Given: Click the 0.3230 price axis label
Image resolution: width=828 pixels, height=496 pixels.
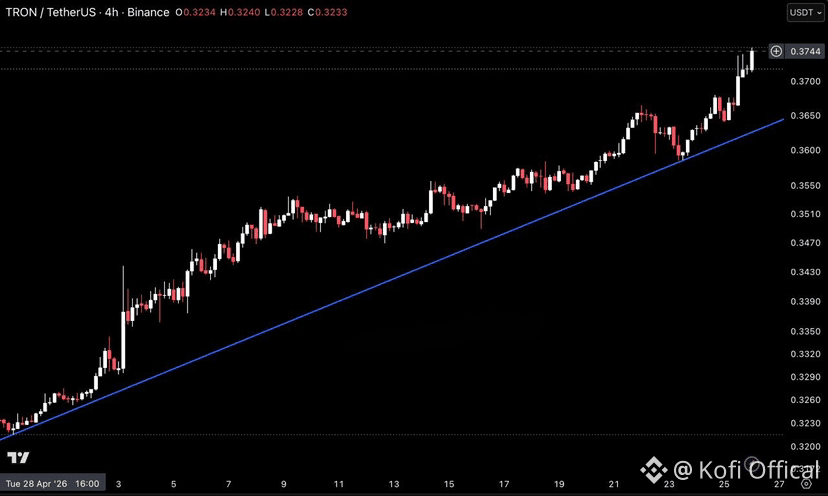Looking at the screenshot, I should [805, 424].
